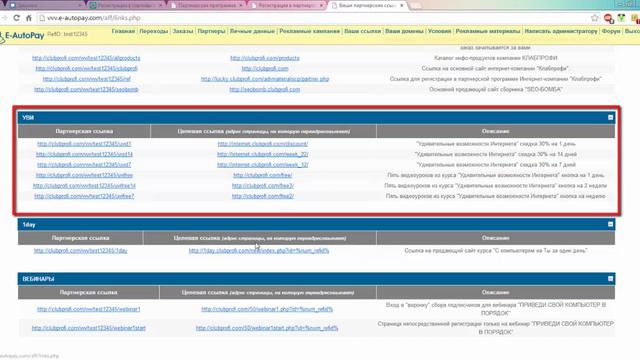Open the target link clubprofi.com/free2/
Screen dimensions: 640x360
[262, 196]
